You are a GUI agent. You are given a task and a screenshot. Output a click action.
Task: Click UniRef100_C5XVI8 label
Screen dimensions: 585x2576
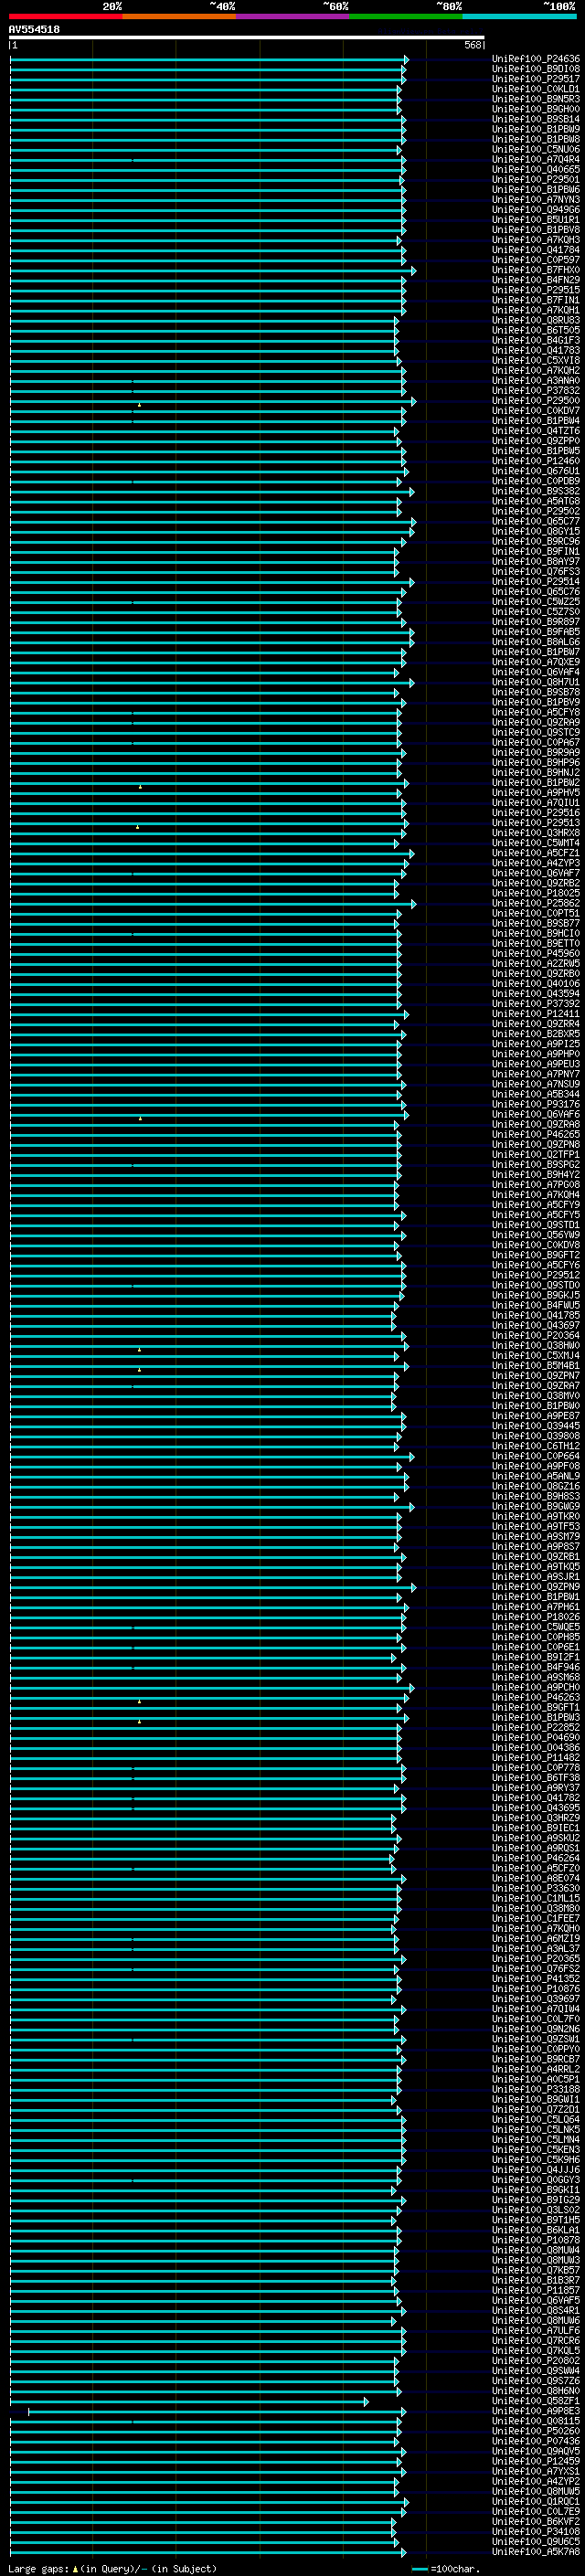tap(536, 361)
